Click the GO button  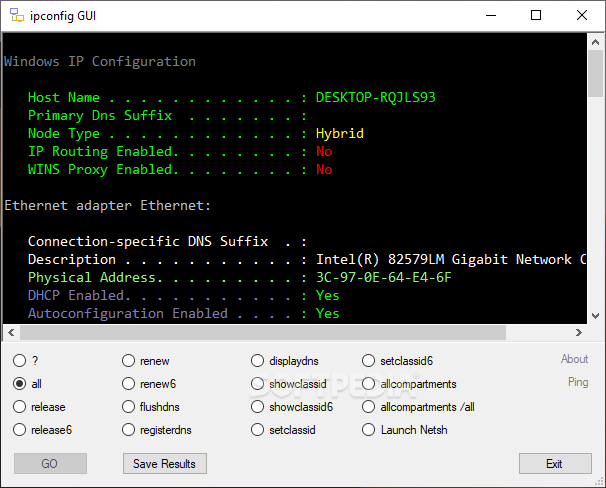(50, 463)
